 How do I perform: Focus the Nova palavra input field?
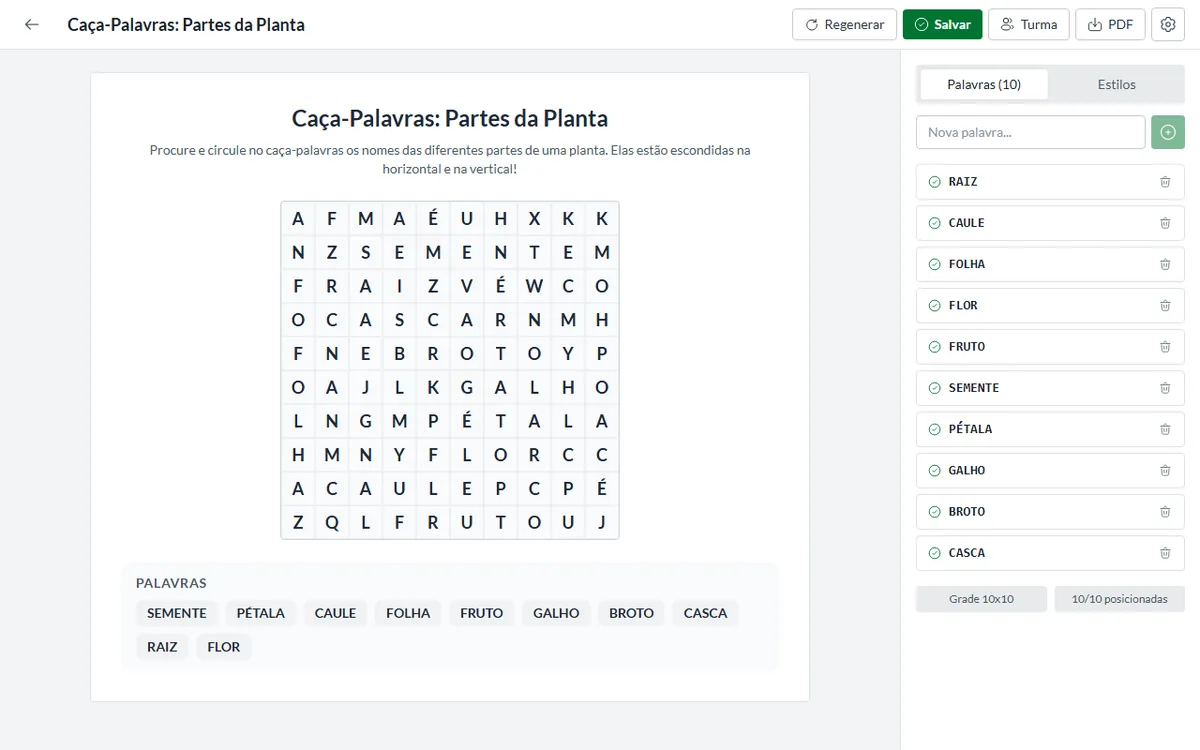(1031, 132)
